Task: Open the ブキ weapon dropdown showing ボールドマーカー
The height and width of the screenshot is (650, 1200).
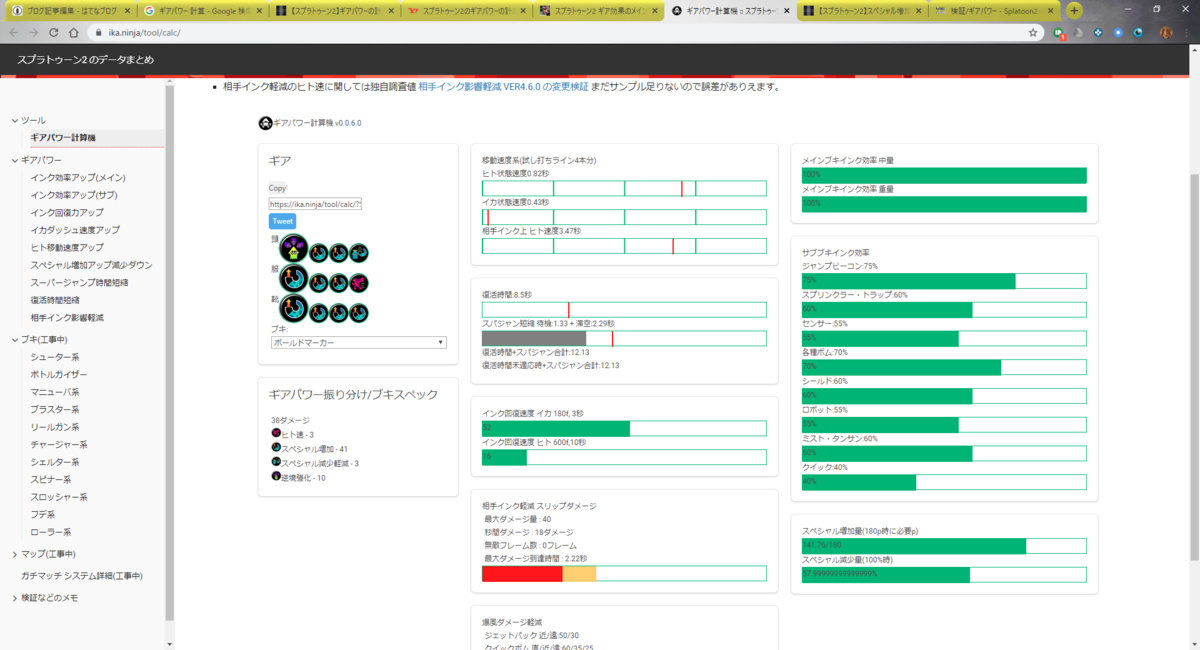Action: (x=358, y=342)
